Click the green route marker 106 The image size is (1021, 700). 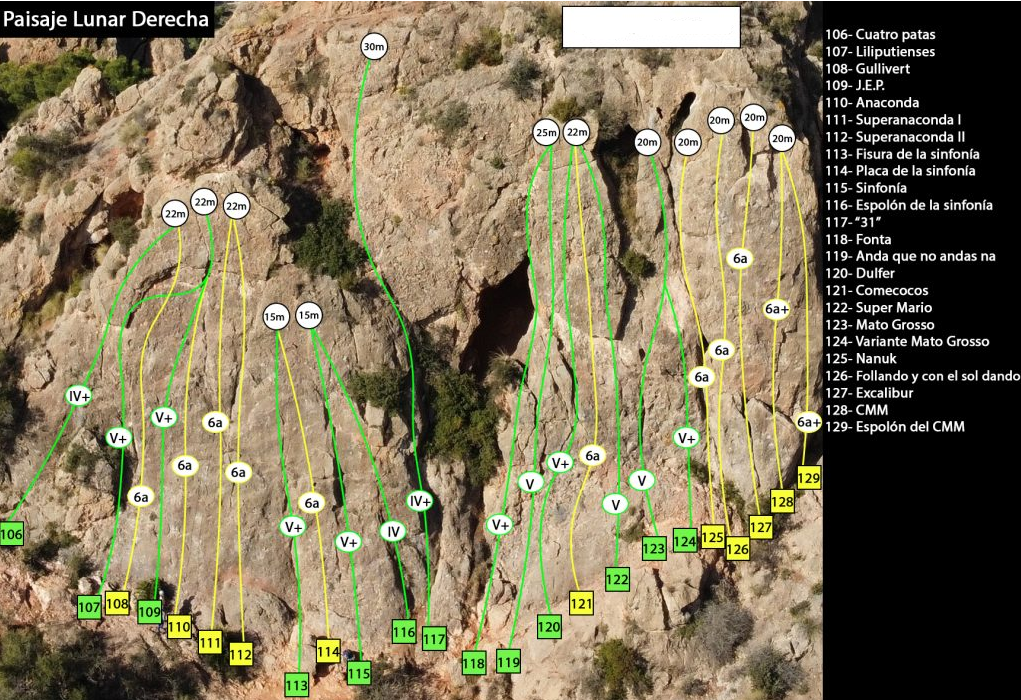11,534
